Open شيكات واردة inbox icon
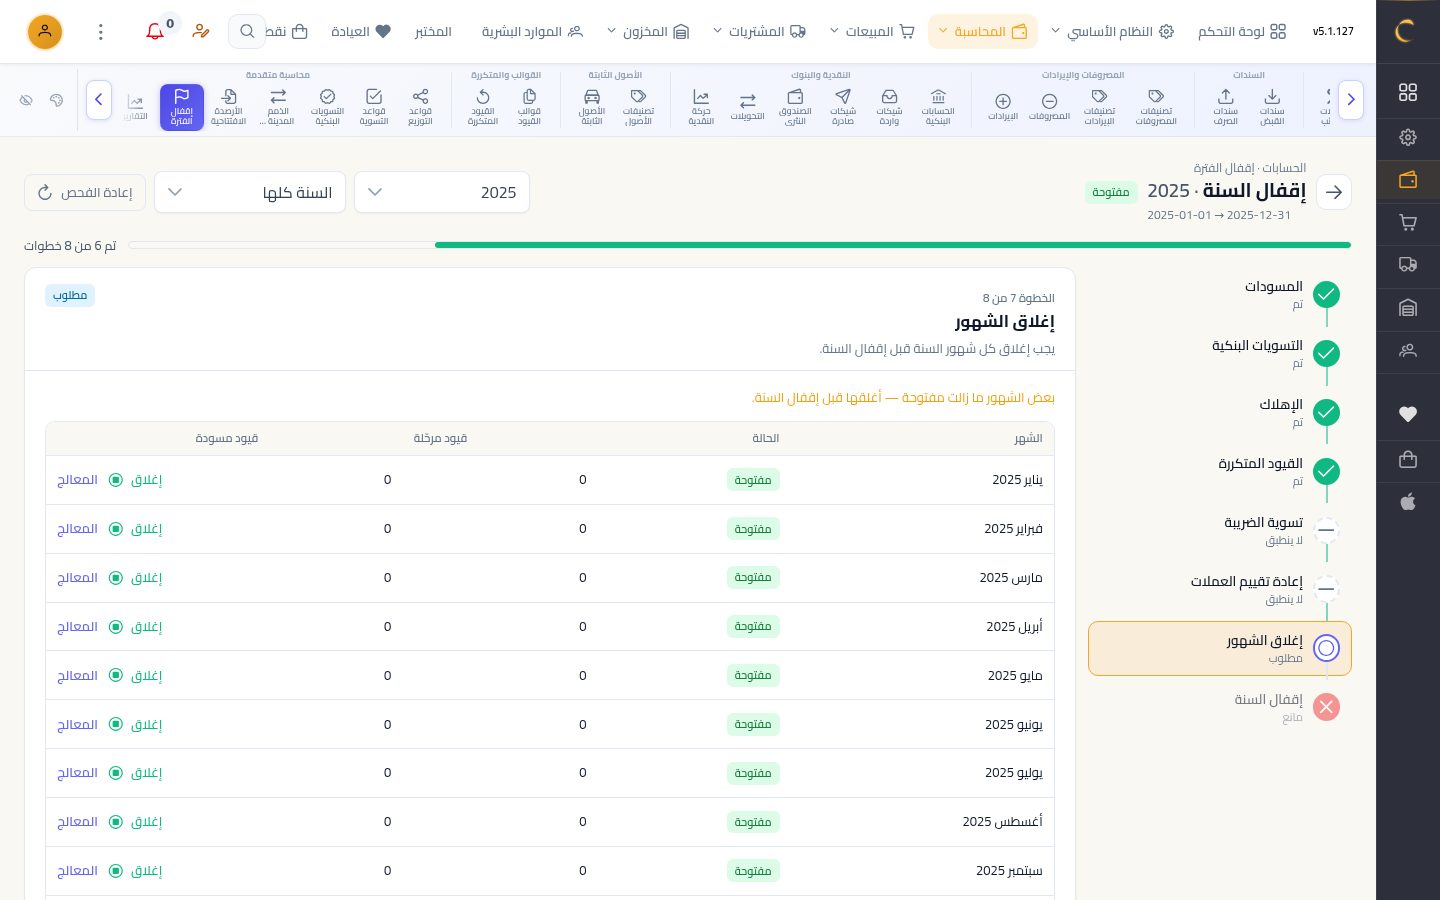The image size is (1440, 900). coord(889,107)
